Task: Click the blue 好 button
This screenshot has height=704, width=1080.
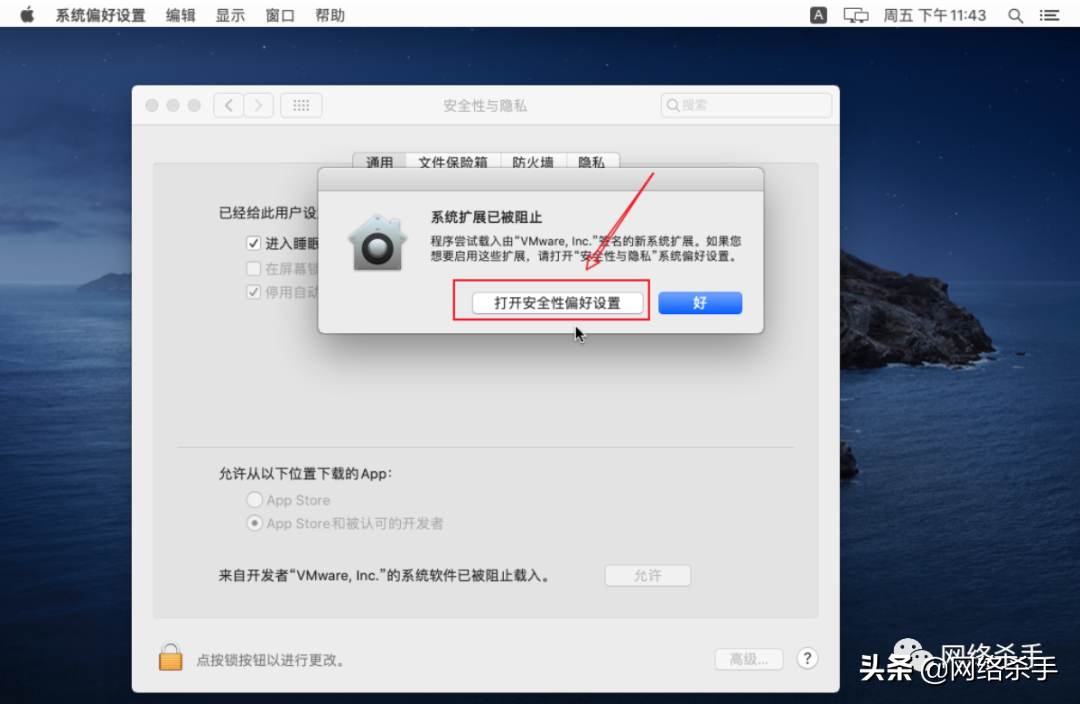Action: point(700,303)
